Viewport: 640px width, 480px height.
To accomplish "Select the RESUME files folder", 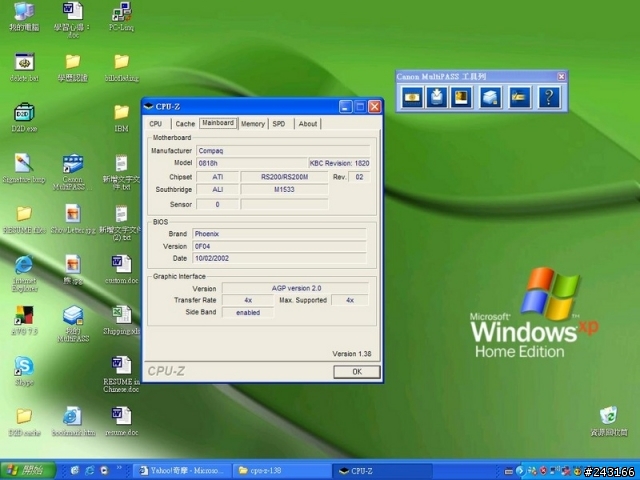I will tap(24, 220).
